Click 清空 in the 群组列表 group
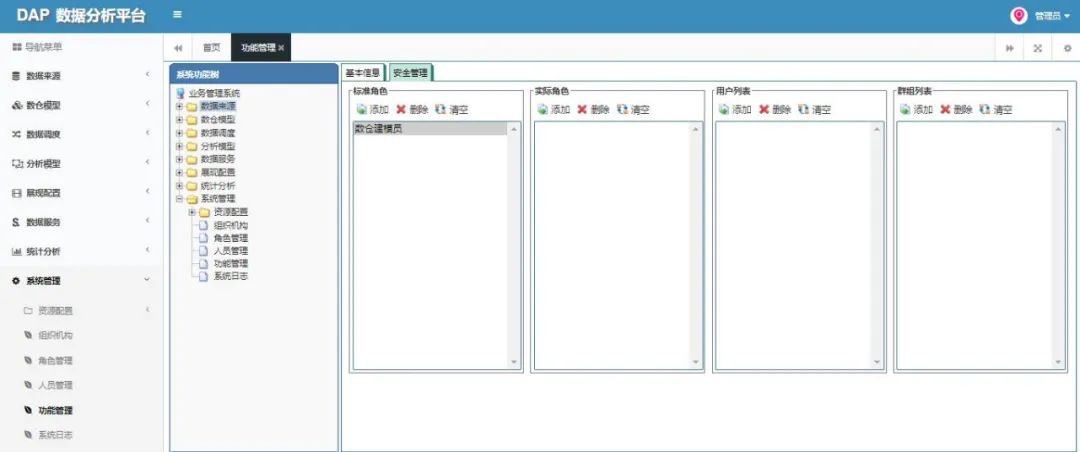Viewport: 1080px width, 452px height. pyautogui.click(x=996, y=110)
